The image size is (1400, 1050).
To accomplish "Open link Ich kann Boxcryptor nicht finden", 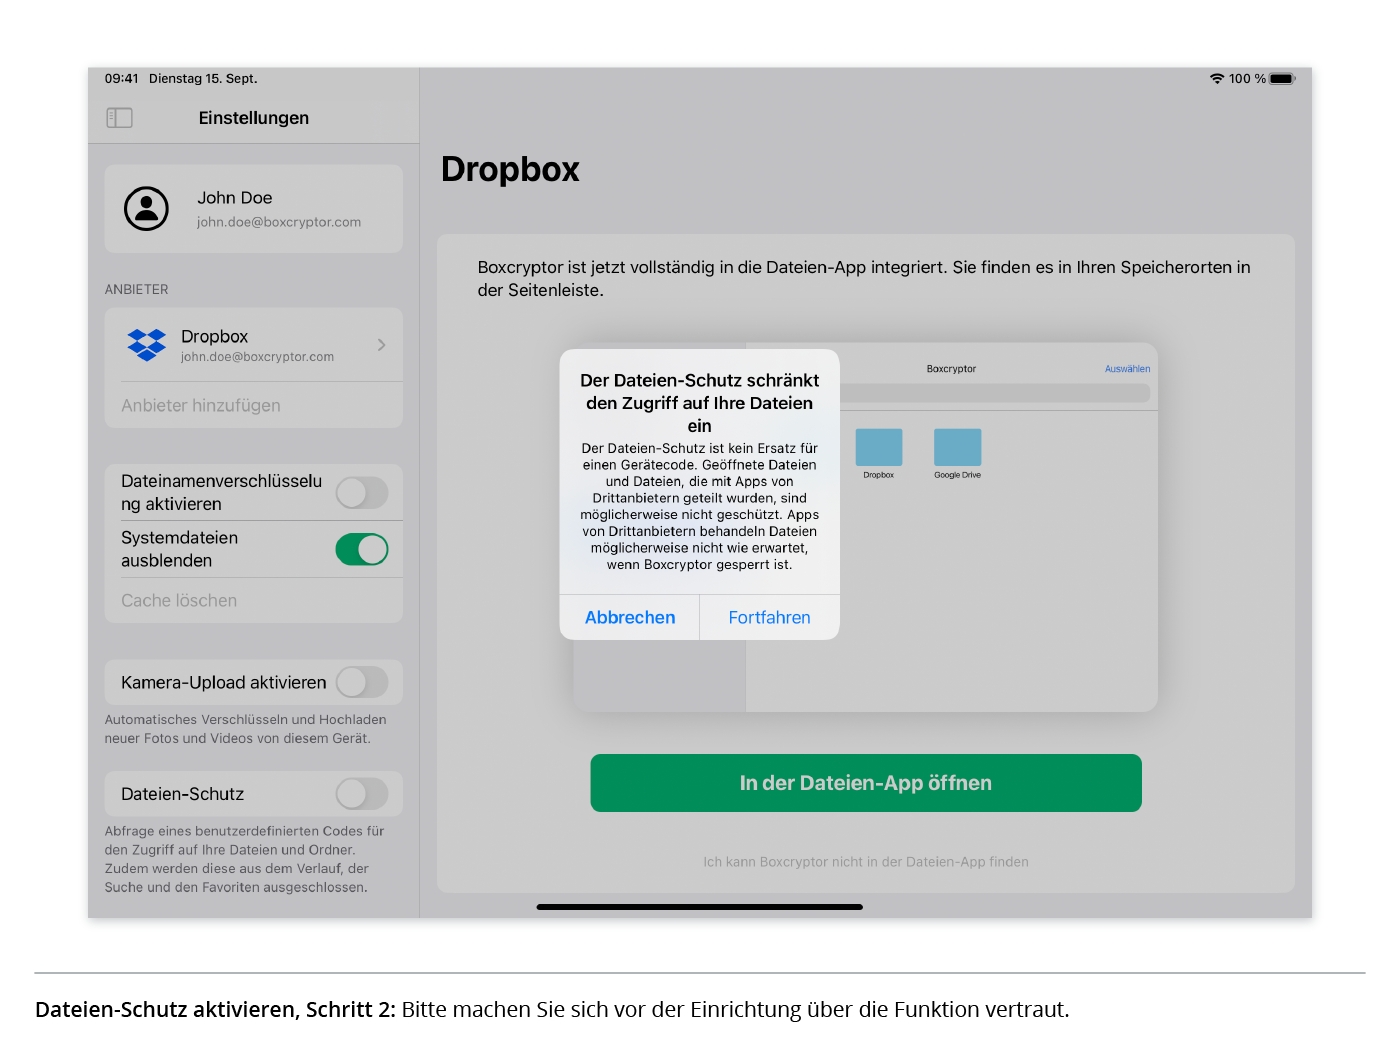I will point(866,862).
